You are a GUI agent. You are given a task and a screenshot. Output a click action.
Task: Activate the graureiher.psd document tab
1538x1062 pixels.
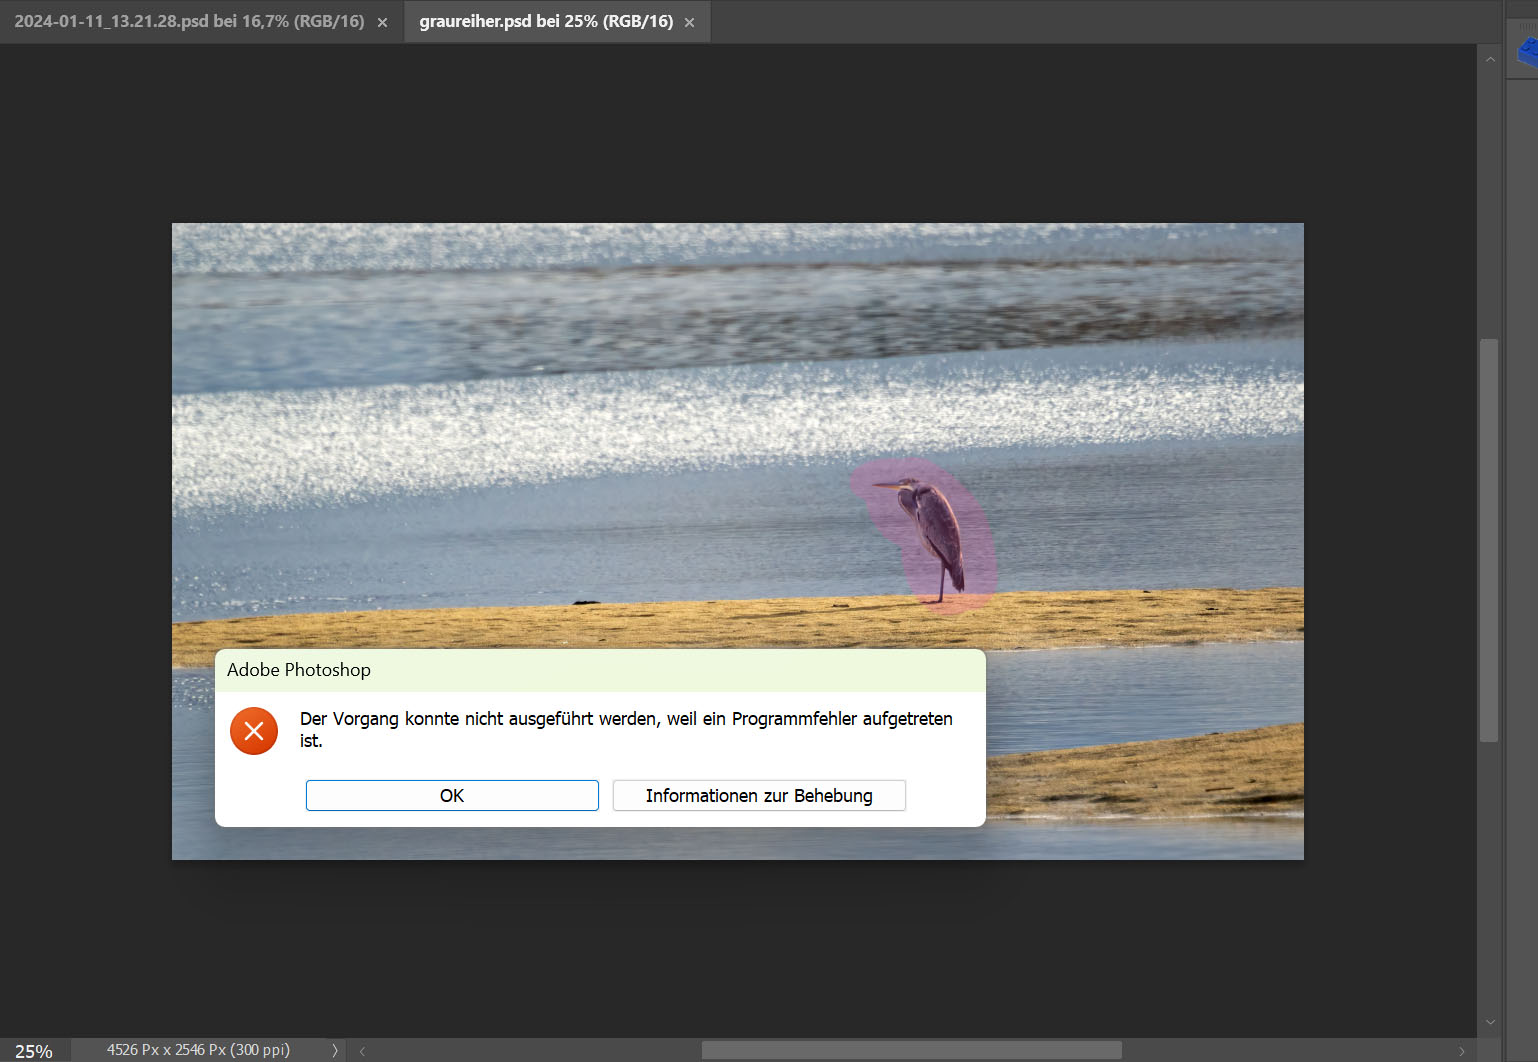point(545,21)
